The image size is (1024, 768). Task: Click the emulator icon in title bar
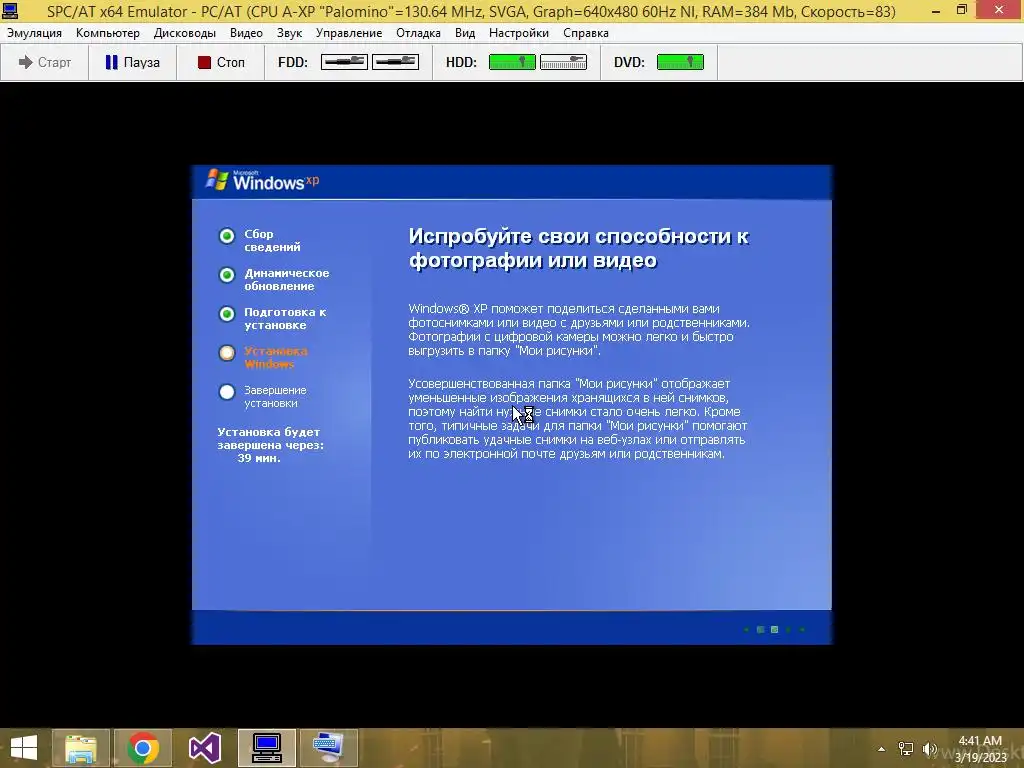(x=10, y=10)
